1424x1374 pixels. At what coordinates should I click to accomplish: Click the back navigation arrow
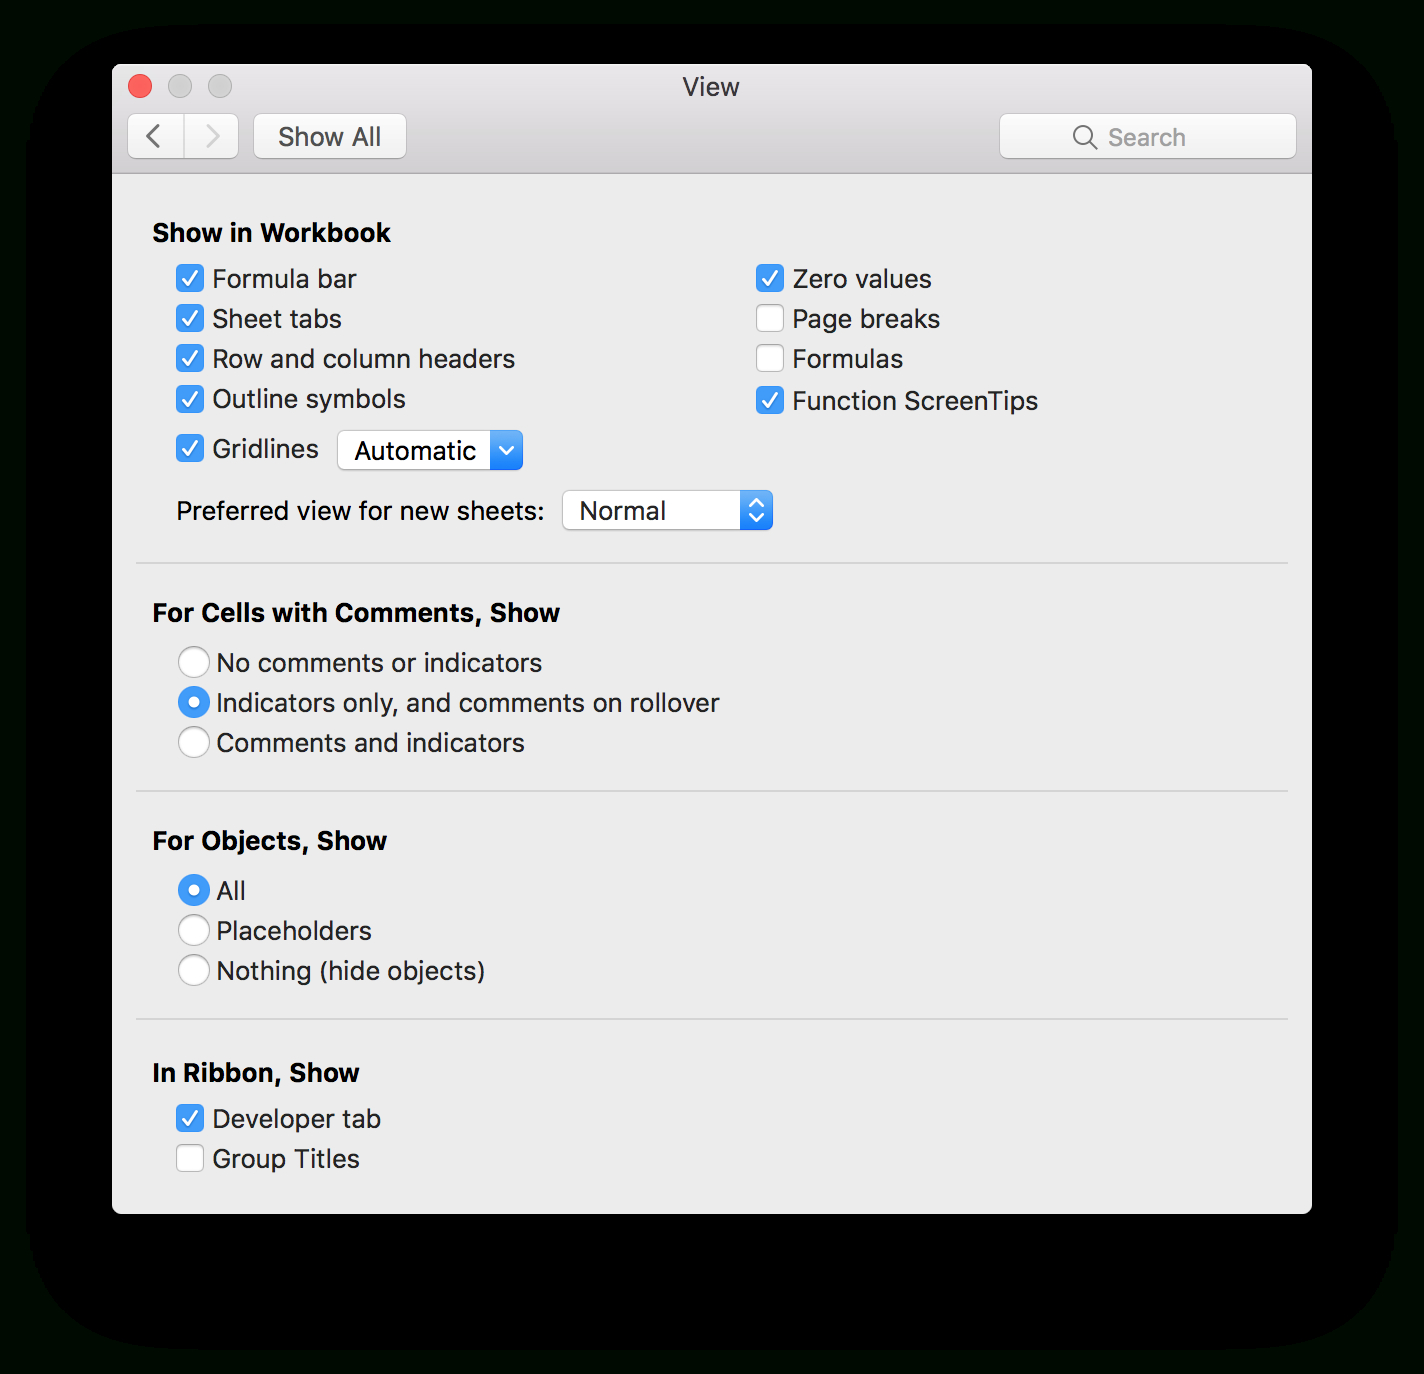(x=155, y=136)
